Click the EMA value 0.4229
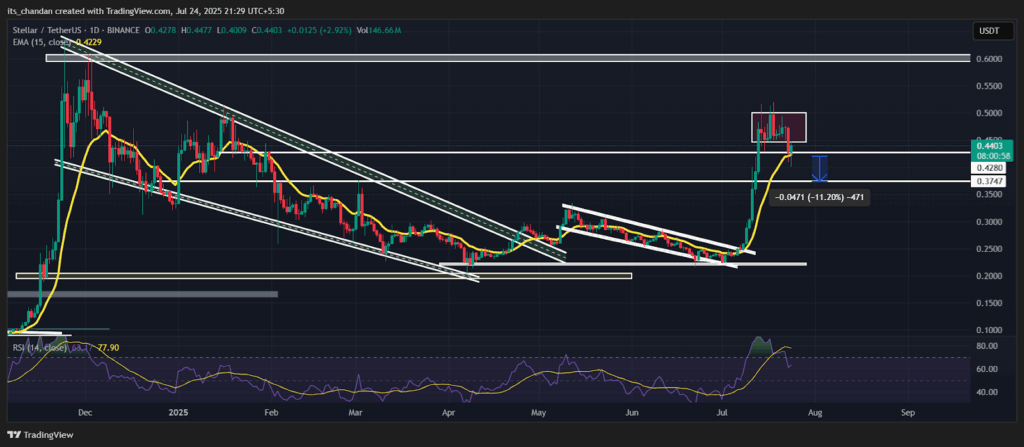The height and width of the screenshot is (447, 1024). 89,41
